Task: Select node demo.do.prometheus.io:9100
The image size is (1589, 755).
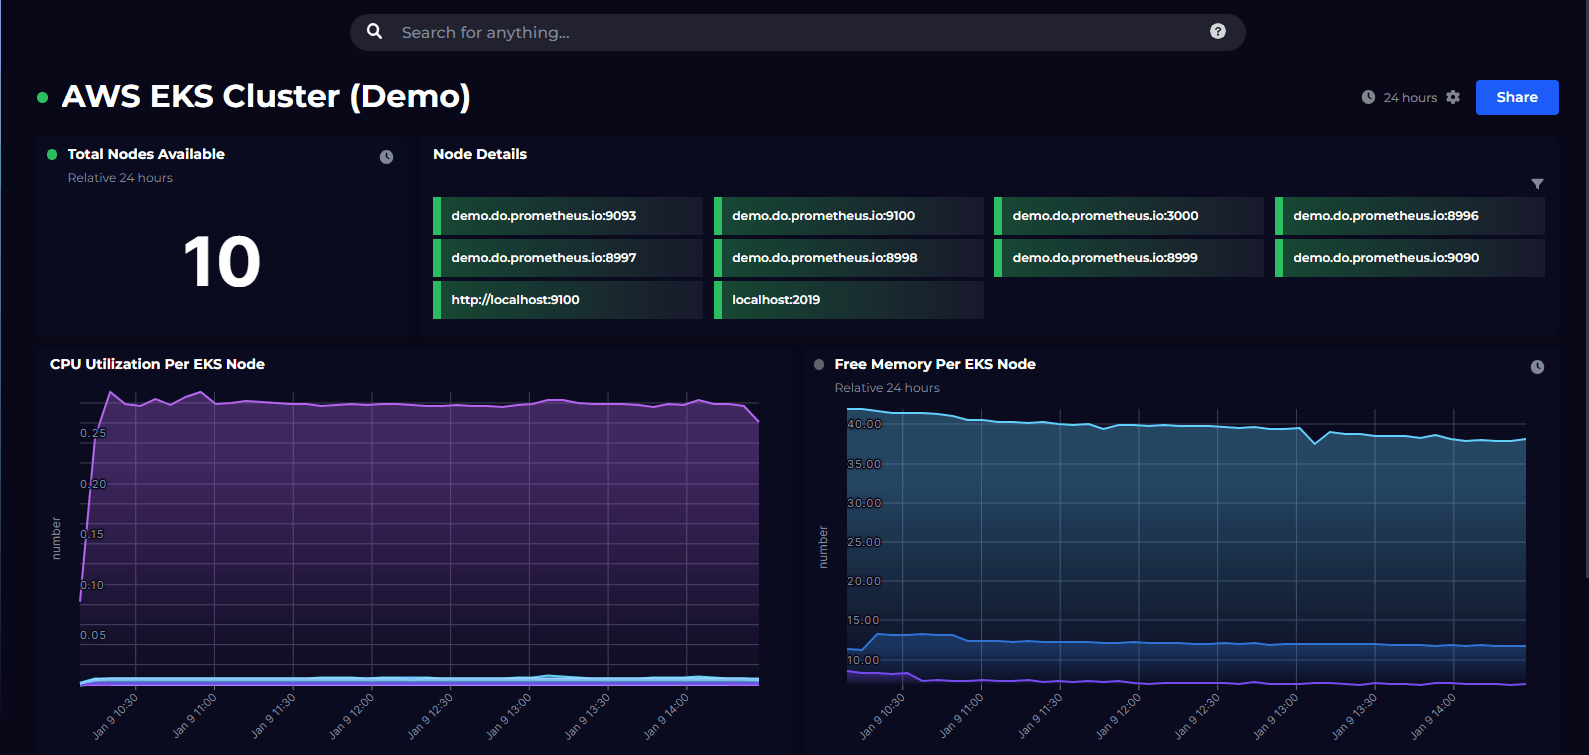Action: point(848,216)
